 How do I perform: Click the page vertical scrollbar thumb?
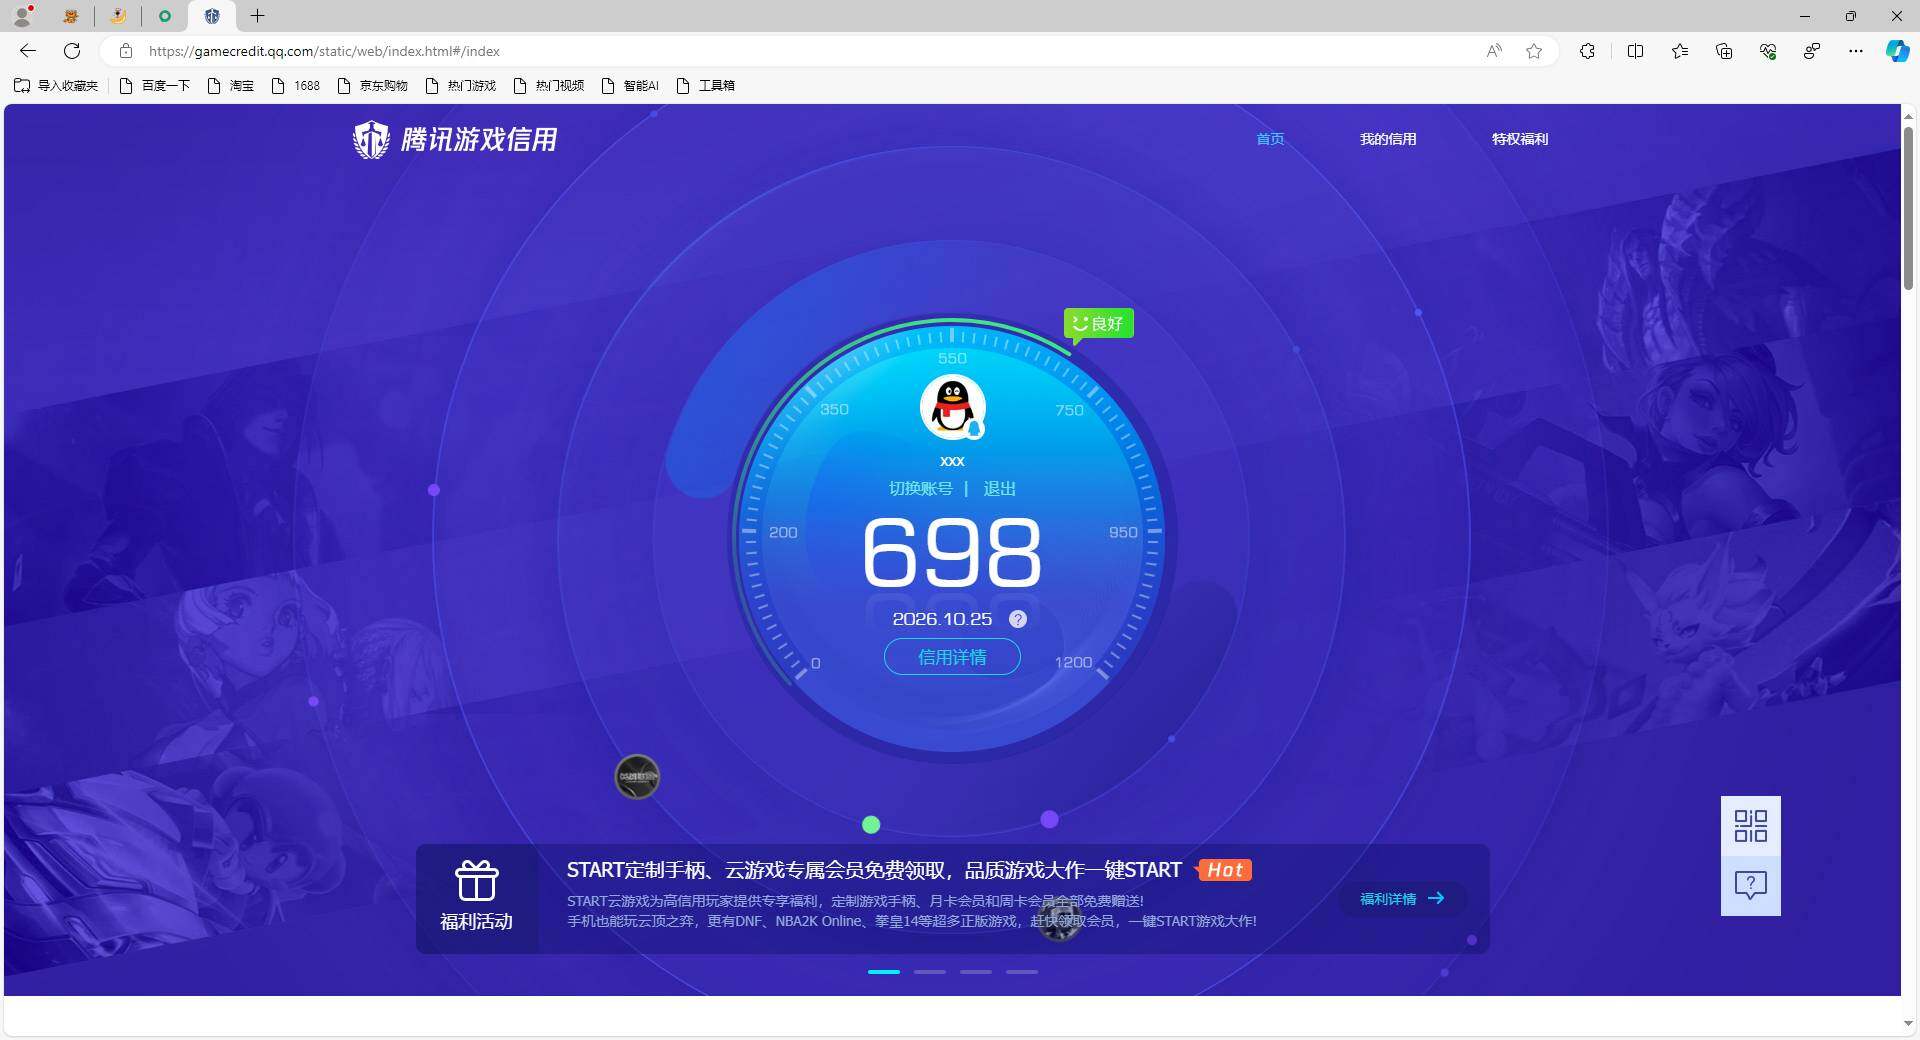click(1908, 207)
